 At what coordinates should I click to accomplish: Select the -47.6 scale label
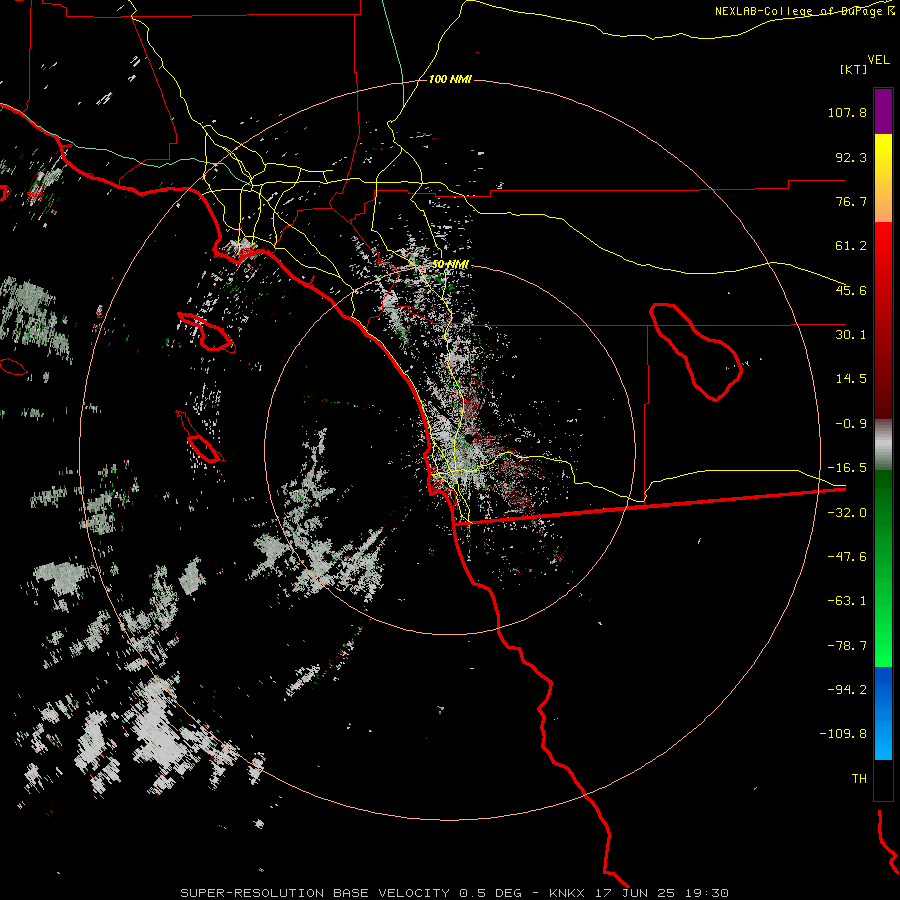(847, 557)
